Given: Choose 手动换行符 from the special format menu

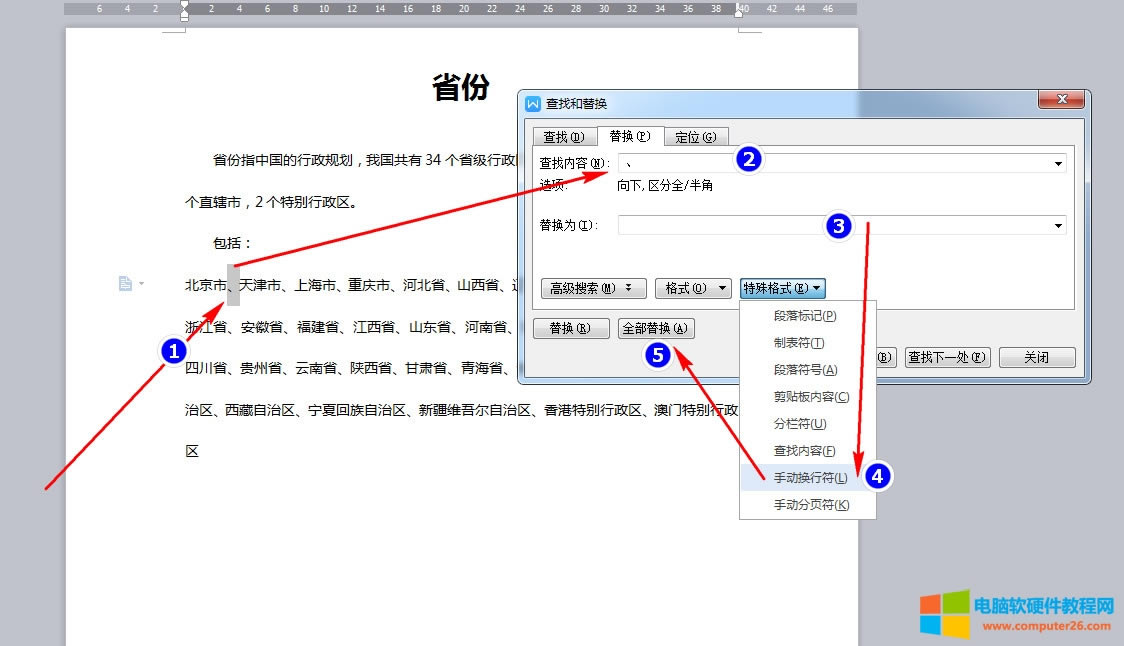Looking at the screenshot, I should point(810,478).
